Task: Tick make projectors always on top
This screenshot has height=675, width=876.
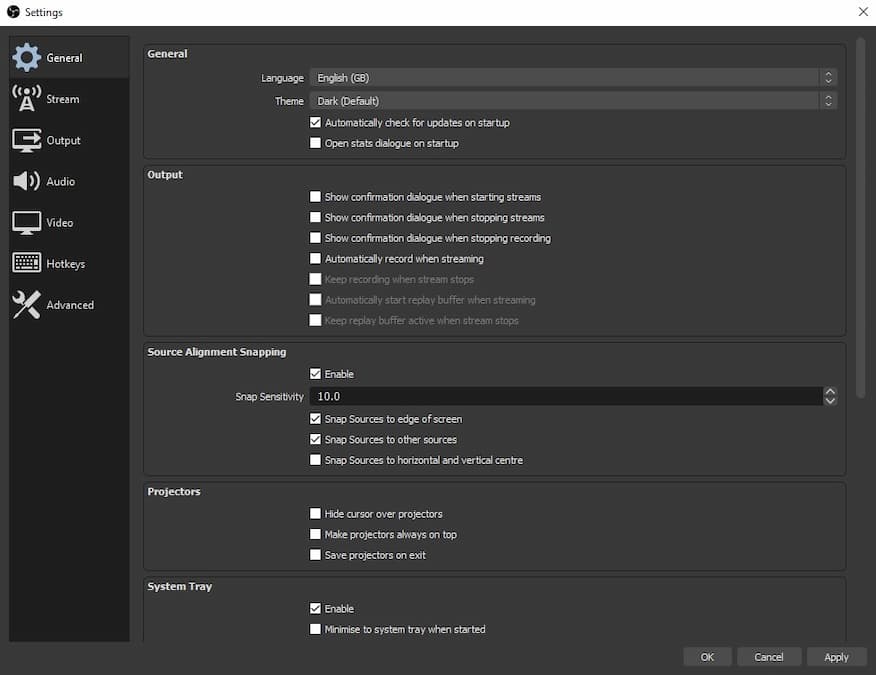Action: (315, 534)
